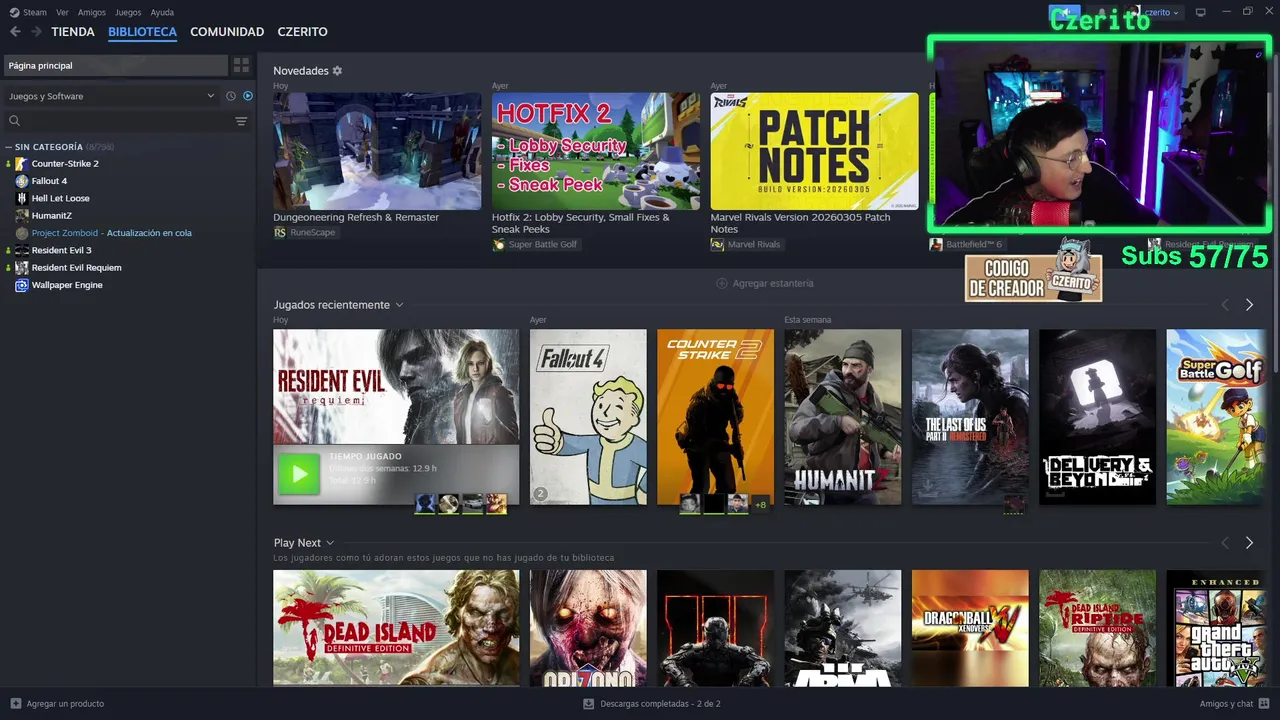Image resolution: width=1280 pixels, height=720 pixels.
Task: Go back with the left arrow
Action: coord(15,32)
